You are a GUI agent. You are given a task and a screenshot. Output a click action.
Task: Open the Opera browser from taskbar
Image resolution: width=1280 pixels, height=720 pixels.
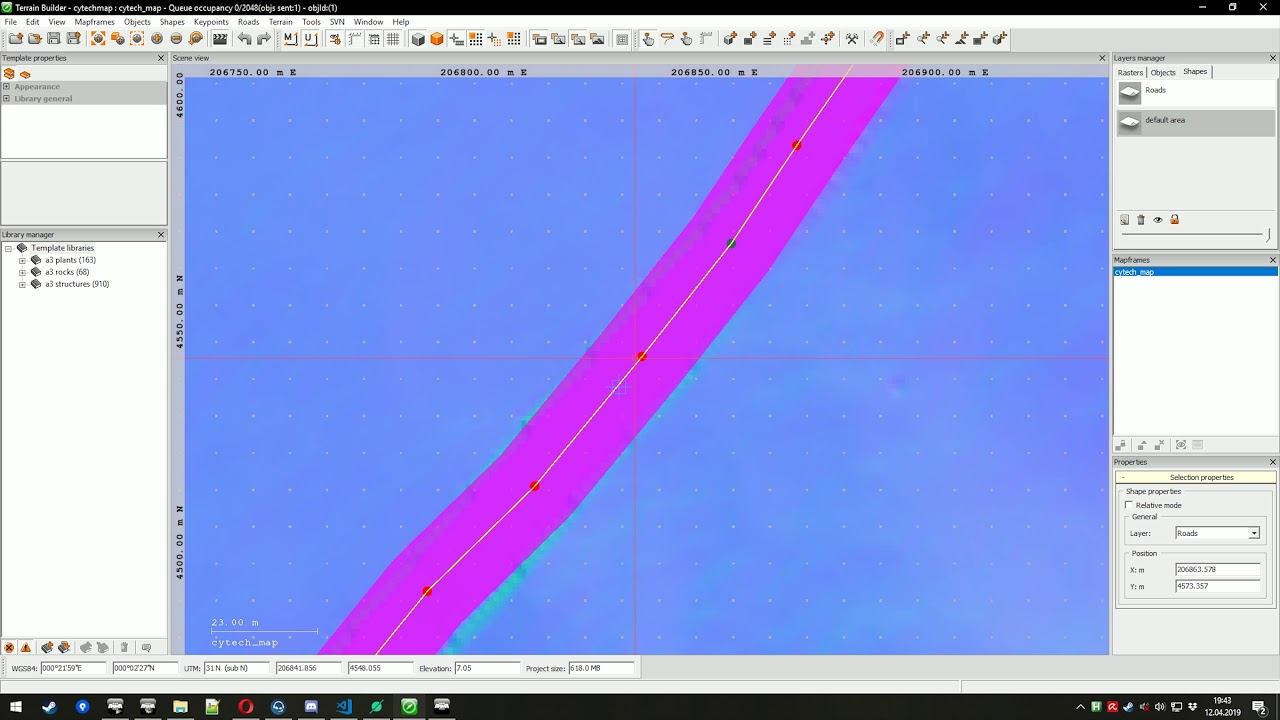pos(246,706)
